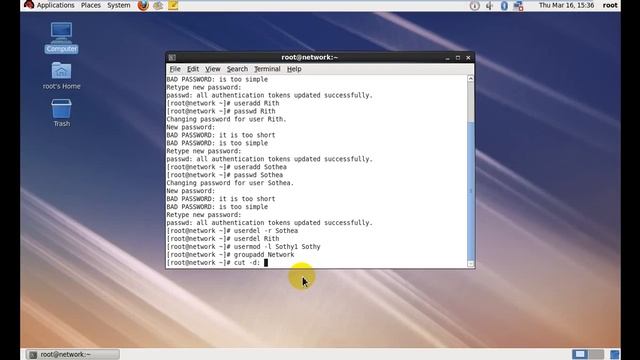Screen dimensions: 640x360
Task: Open the terminal View menu
Action: coord(213,69)
